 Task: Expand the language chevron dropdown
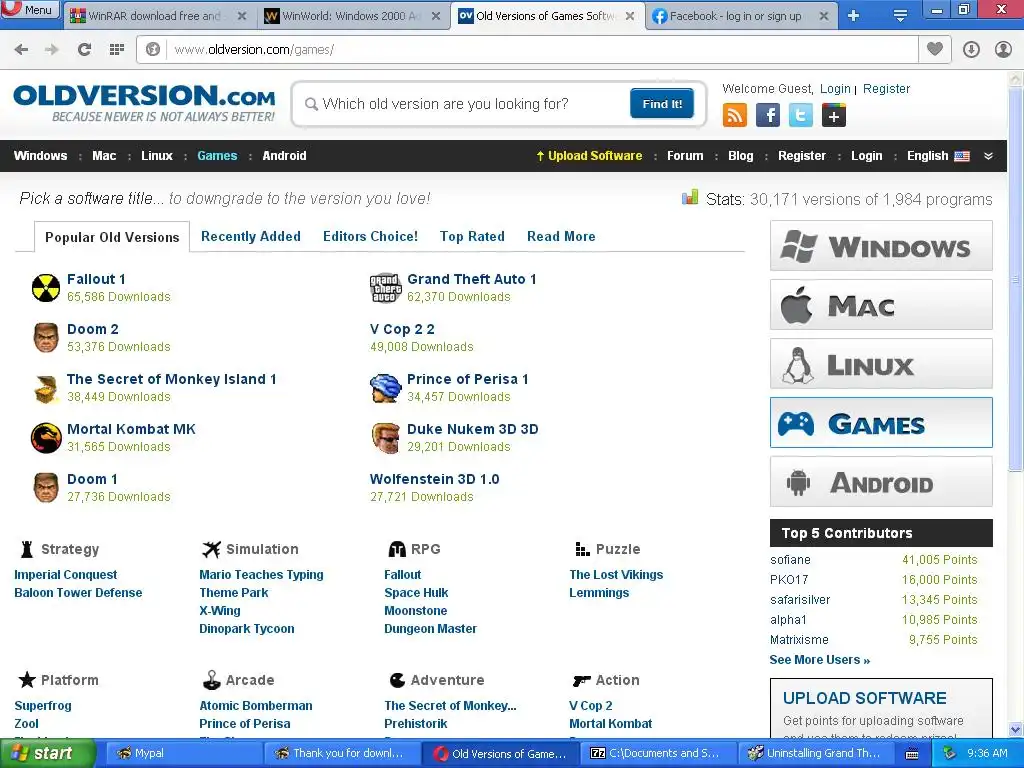[988, 156]
